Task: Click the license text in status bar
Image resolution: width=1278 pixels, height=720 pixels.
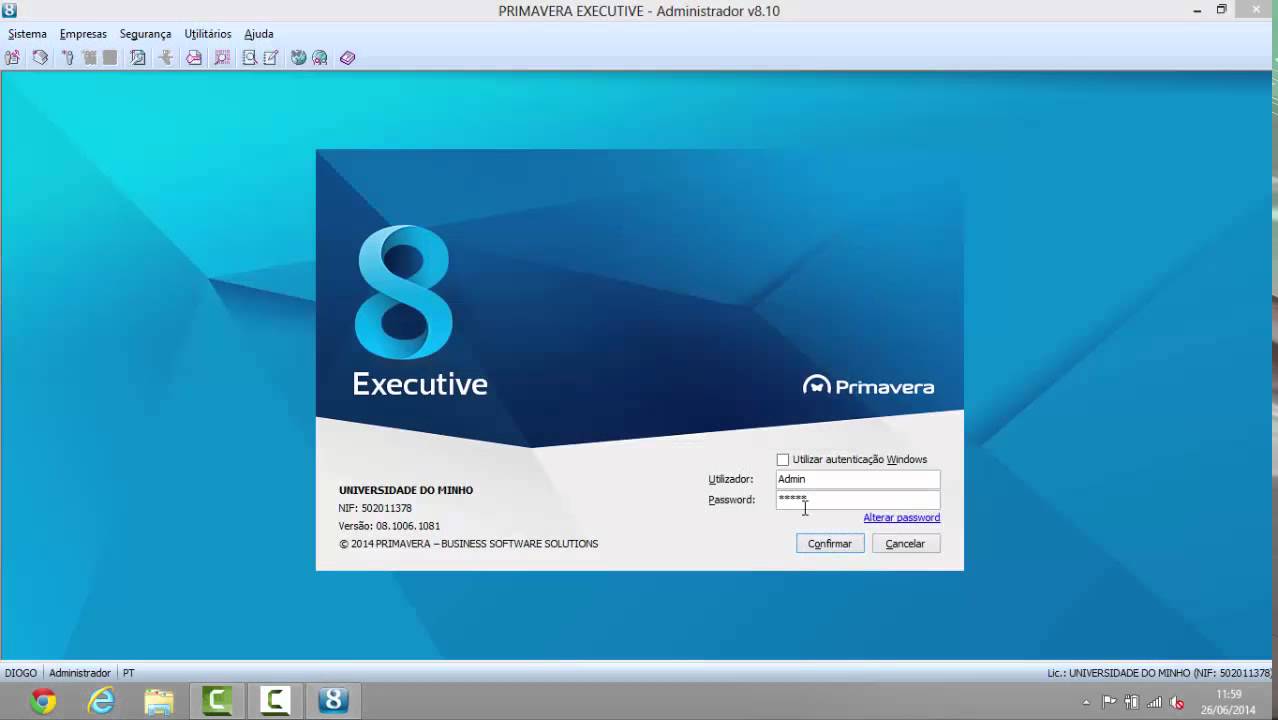Action: click(x=1159, y=673)
